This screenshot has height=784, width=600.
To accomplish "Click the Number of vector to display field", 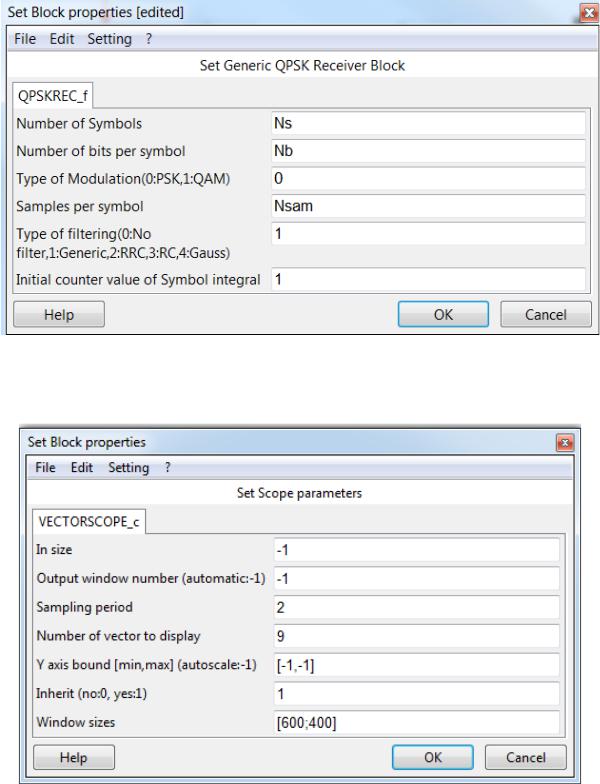I will tap(417, 636).
